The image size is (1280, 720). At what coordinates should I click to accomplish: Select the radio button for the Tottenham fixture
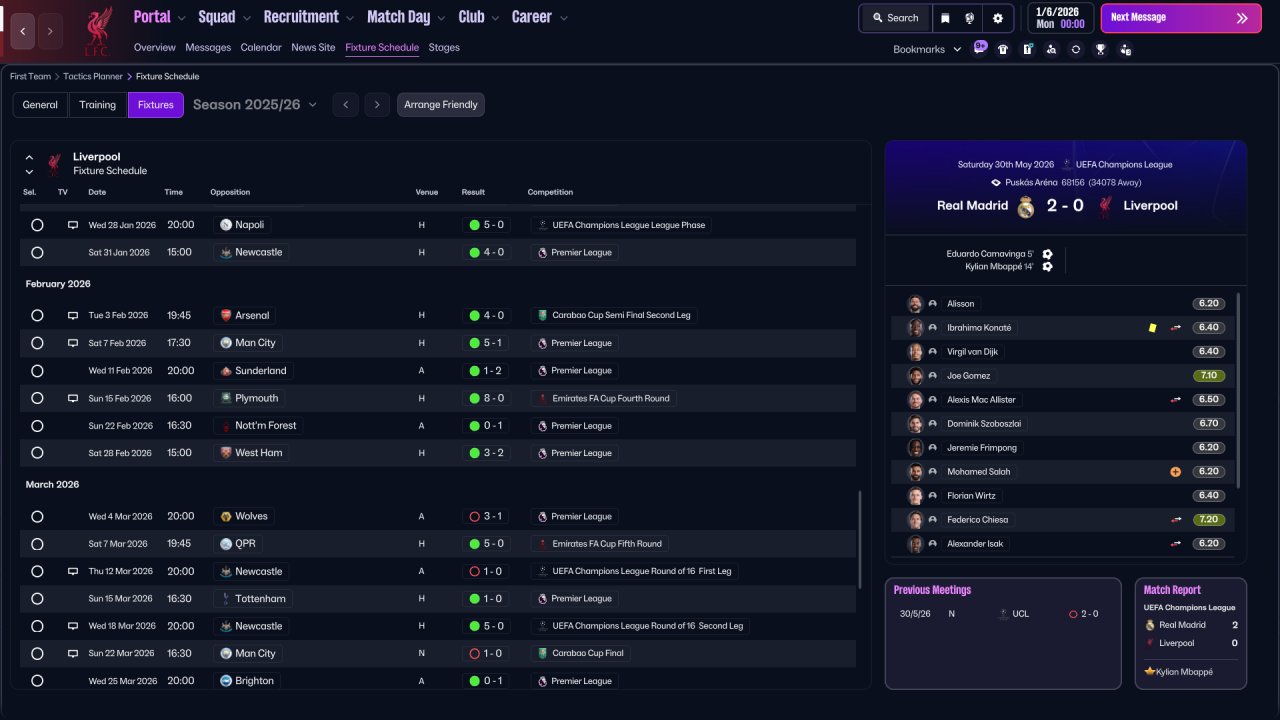37,599
